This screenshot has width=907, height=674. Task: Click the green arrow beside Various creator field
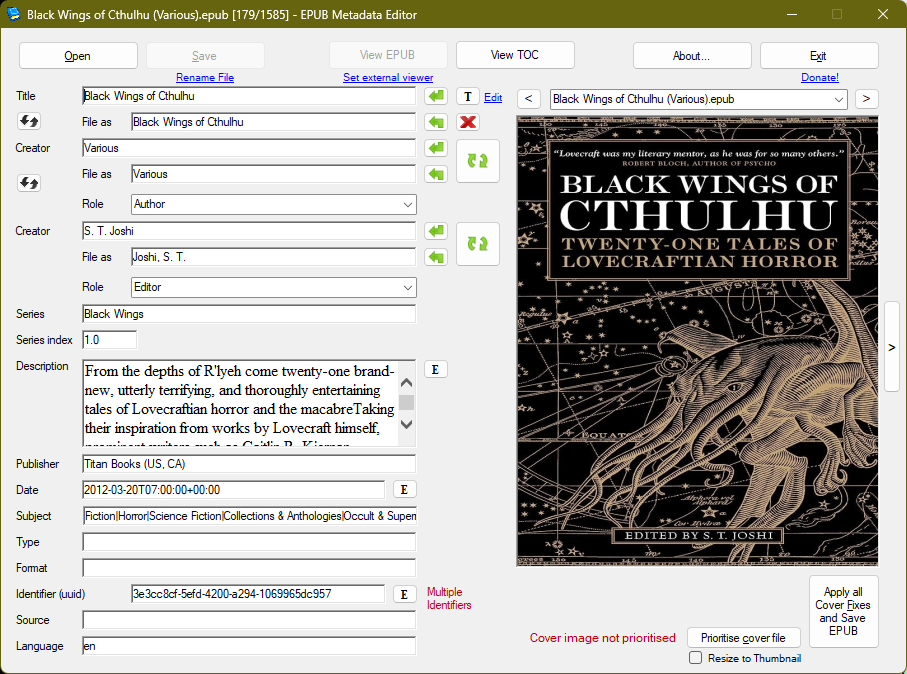pyautogui.click(x=436, y=148)
